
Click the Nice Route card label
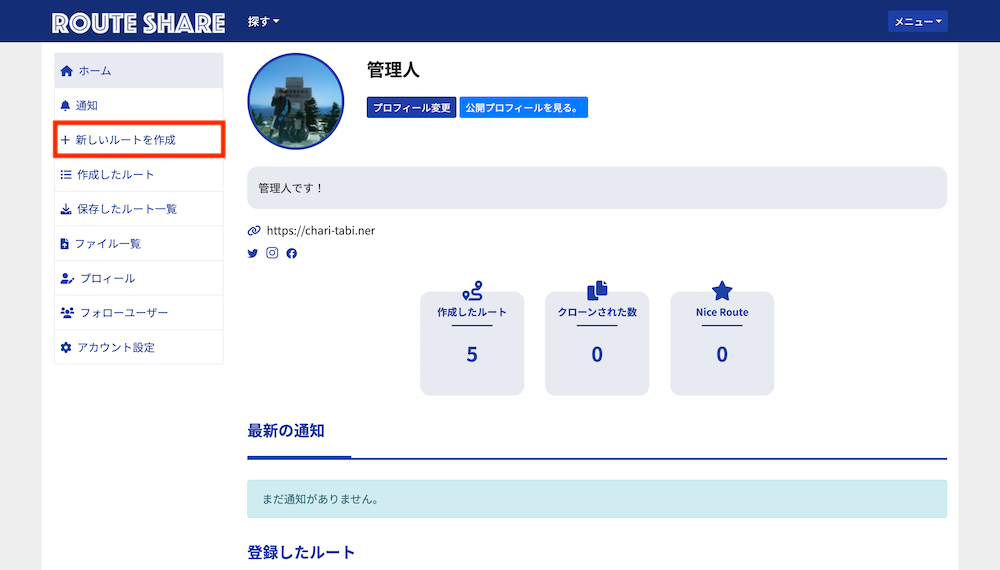(722, 312)
